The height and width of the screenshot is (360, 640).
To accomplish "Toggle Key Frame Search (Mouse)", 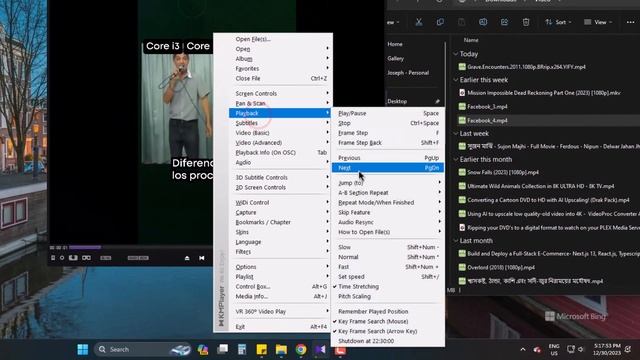I will [388, 321].
